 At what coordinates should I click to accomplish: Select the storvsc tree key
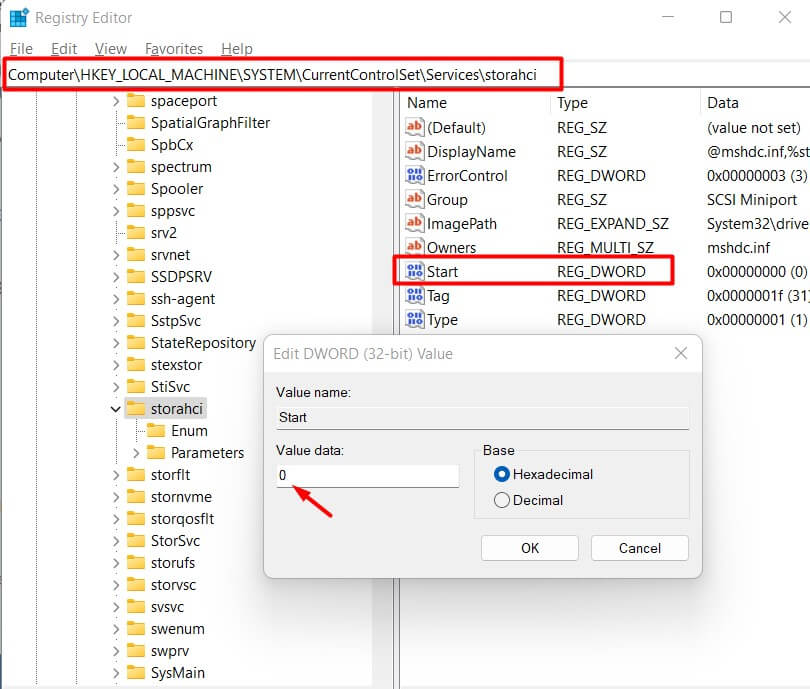pyautogui.click(x=173, y=585)
